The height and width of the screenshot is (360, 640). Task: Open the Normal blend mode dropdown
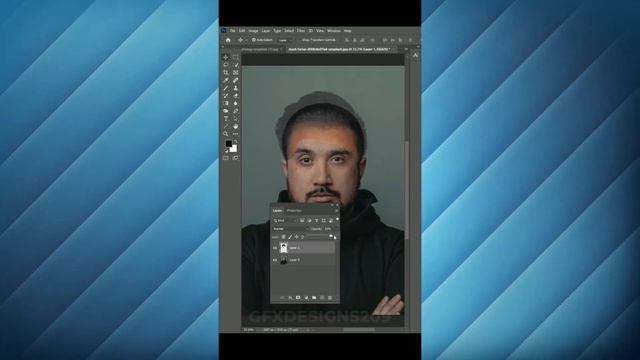coord(291,229)
